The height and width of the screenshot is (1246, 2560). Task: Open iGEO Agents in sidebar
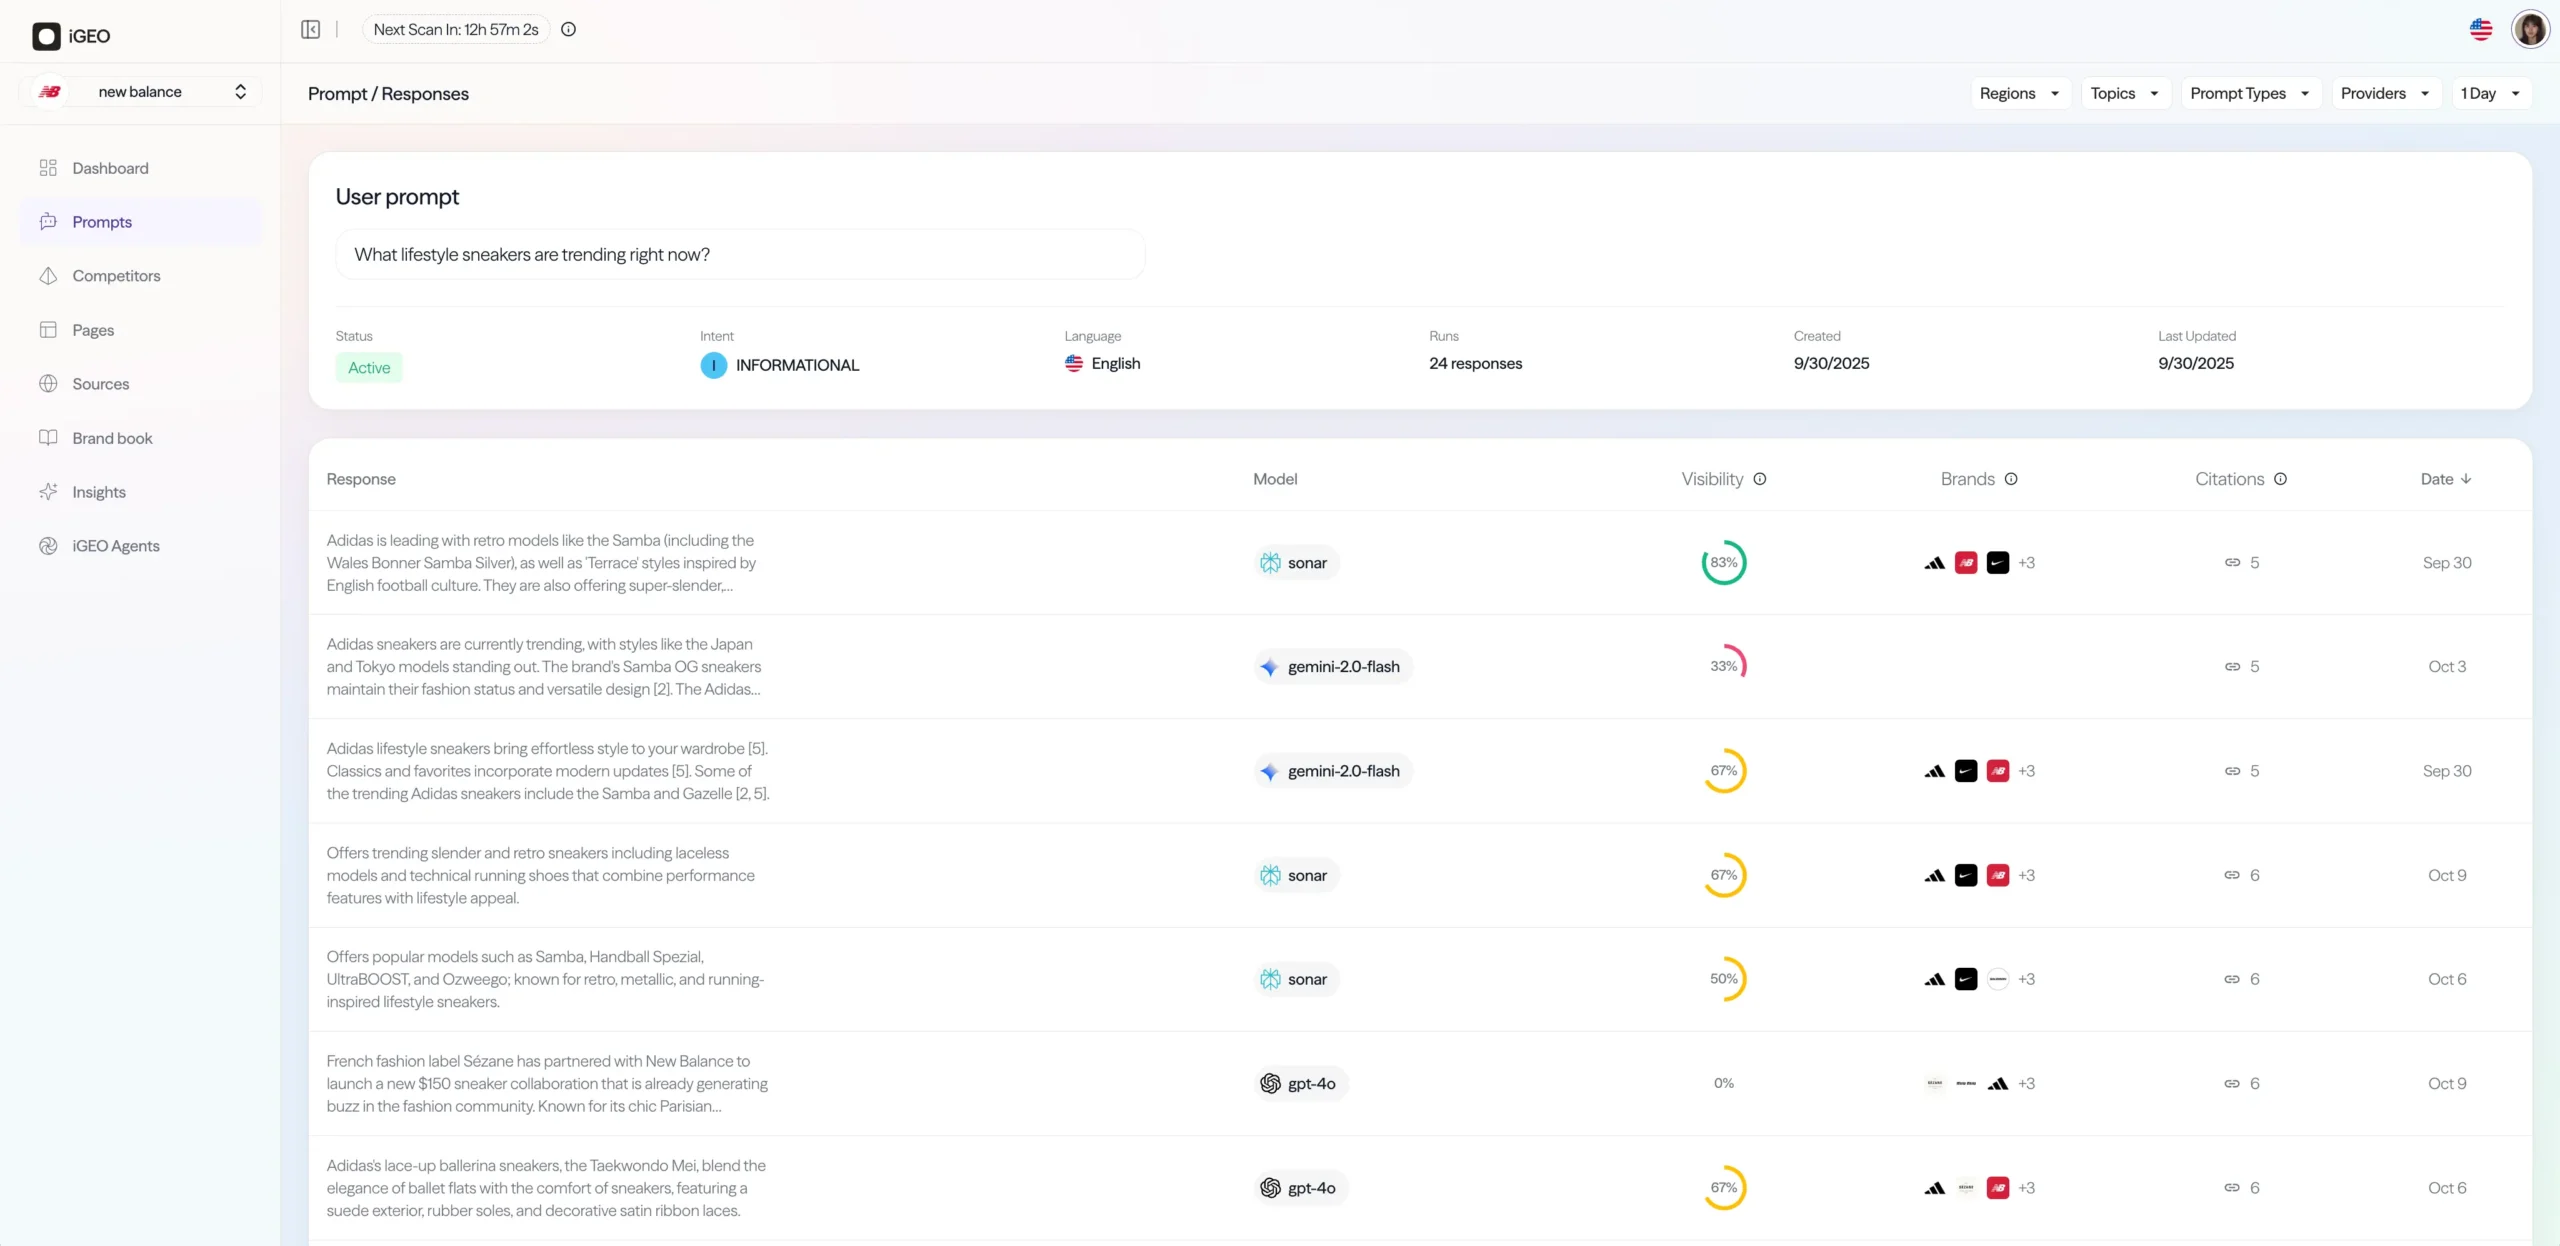(x=116, y=546)
